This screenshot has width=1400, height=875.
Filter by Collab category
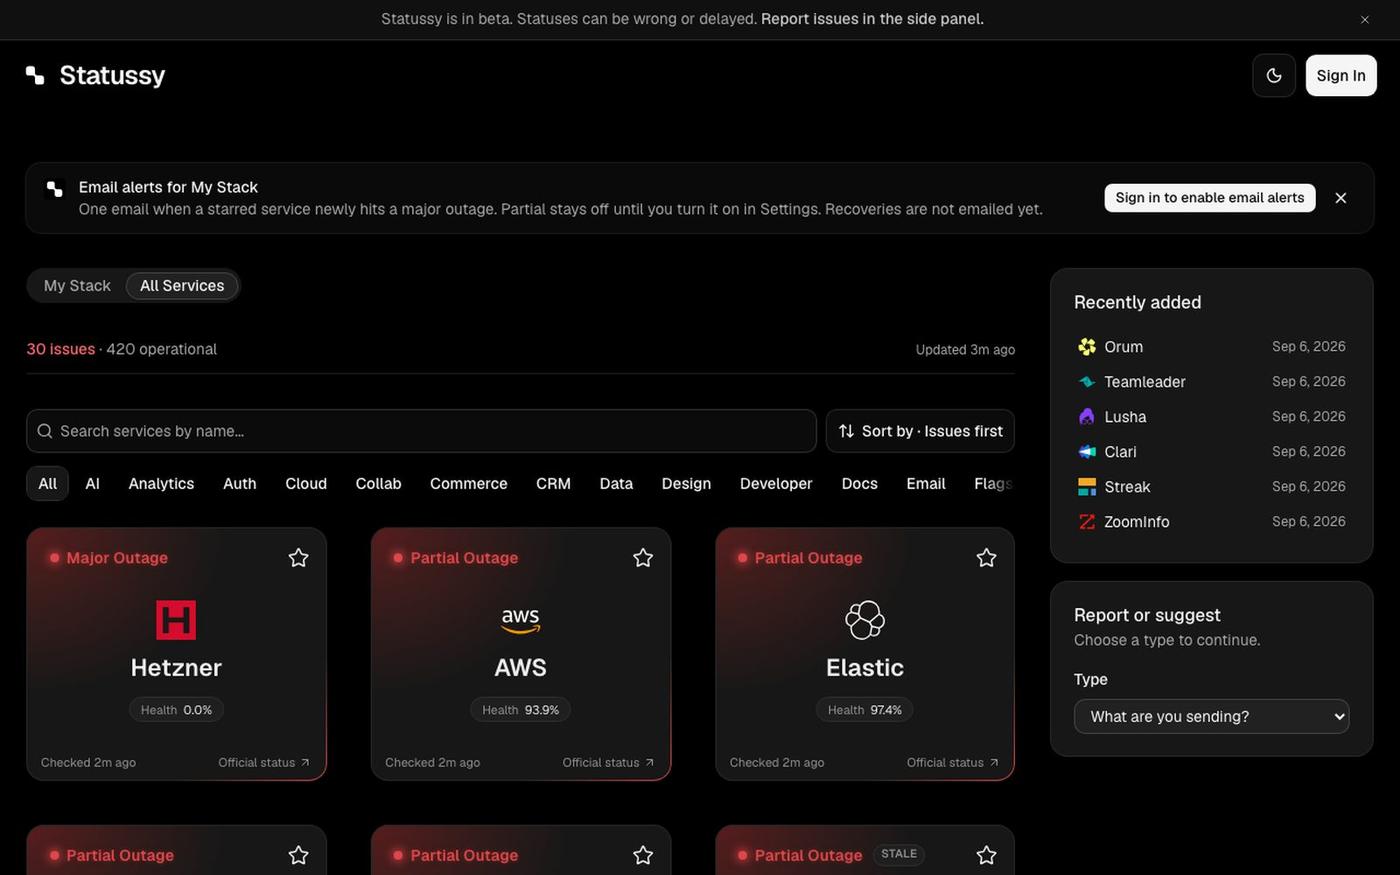(x=378, y=483)
